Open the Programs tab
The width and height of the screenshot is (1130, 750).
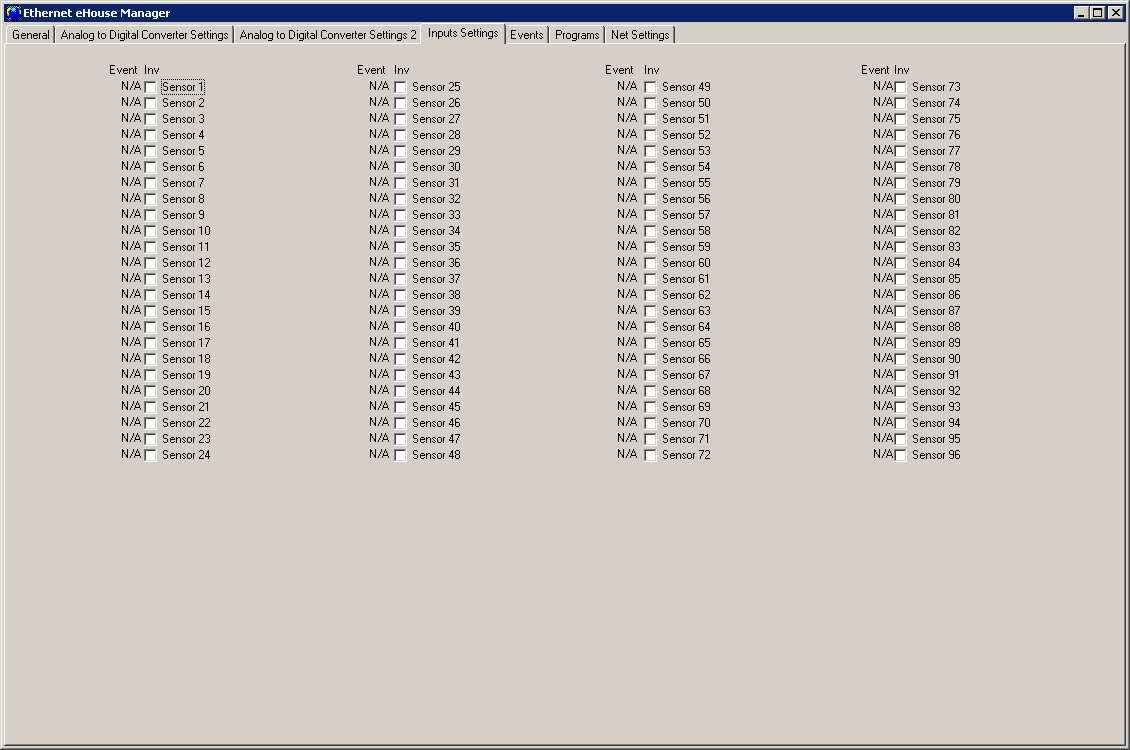[577, 35]
